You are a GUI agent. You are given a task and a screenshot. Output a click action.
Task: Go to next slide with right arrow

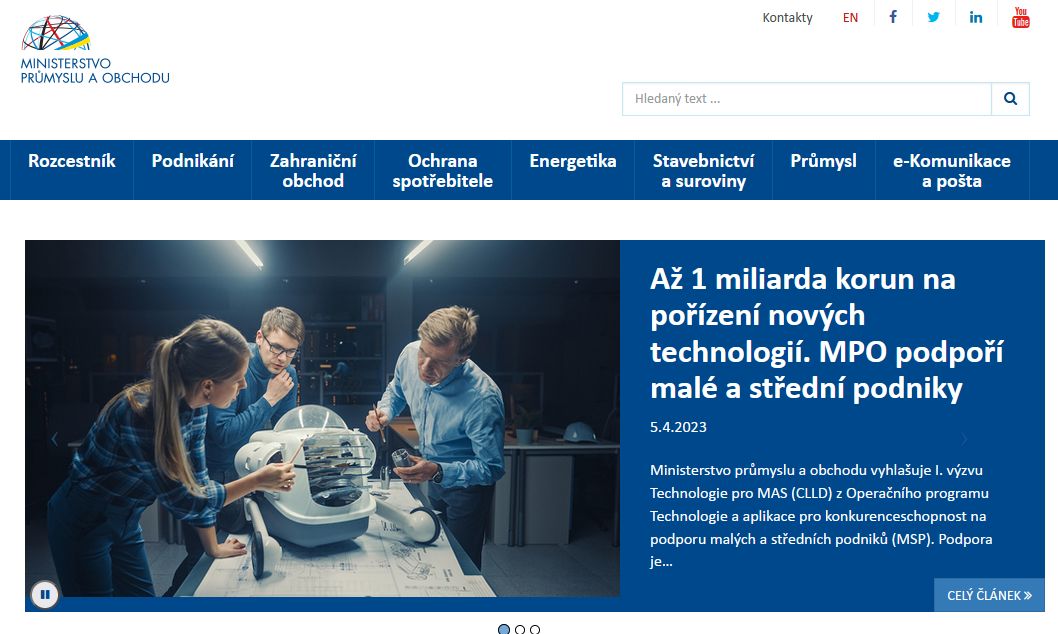(964, 439)
